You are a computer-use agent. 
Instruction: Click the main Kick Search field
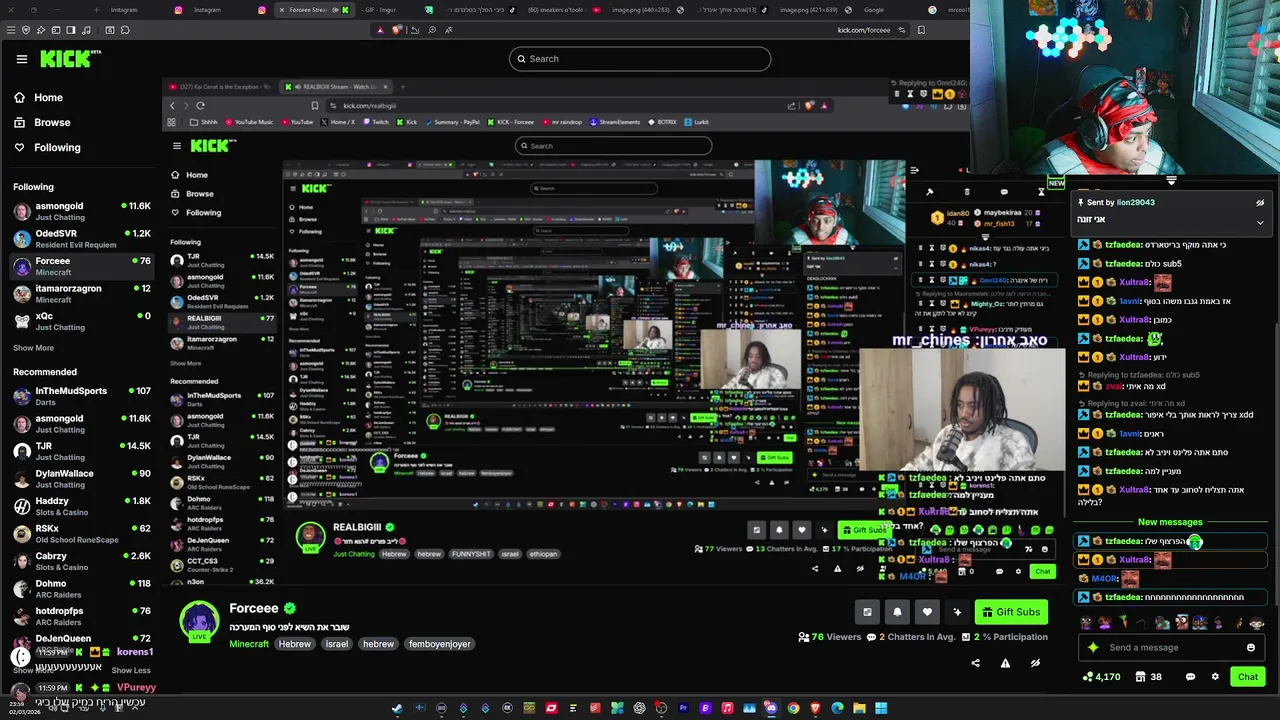coord(640,59)
